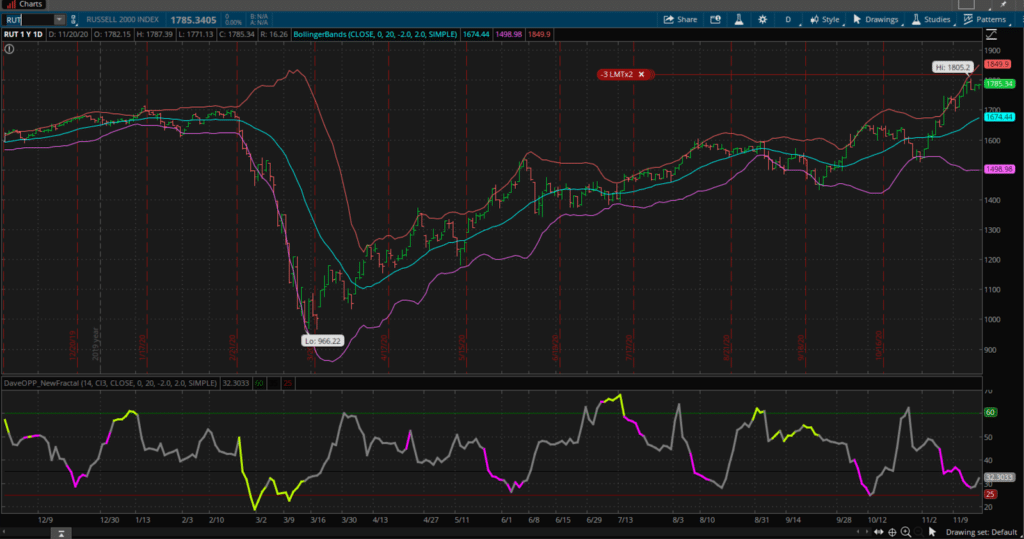Click the R: 16.26 range value

tap(274, 35)
